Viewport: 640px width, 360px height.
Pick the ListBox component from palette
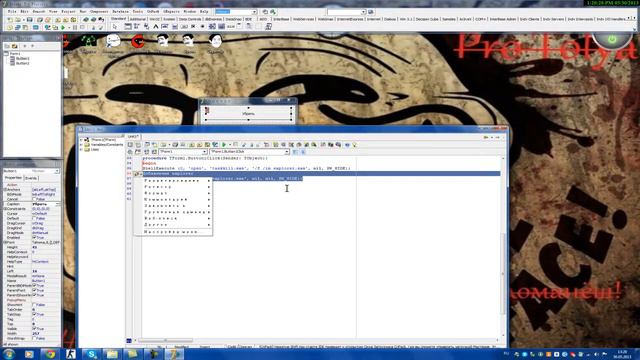tap(212, 27)
